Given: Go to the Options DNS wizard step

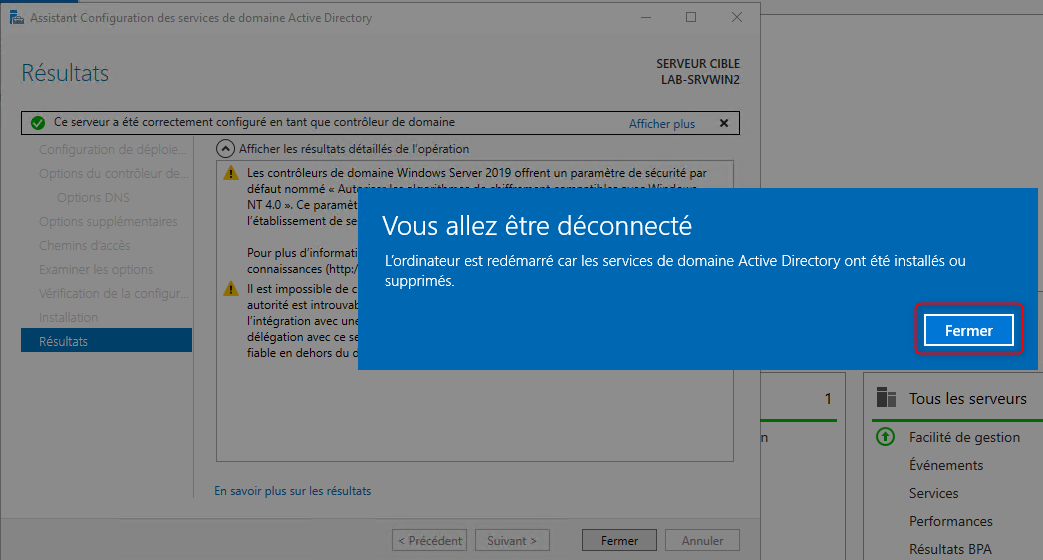Looking at the screenshot, I should click(93, 198).
